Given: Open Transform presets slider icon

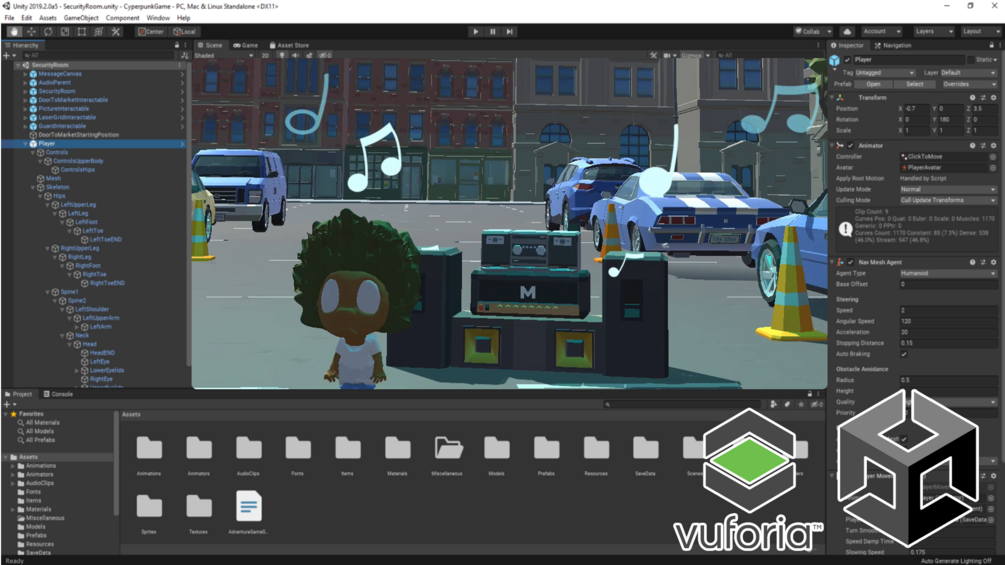Looking at the screenshot, I should click(983, 97).
